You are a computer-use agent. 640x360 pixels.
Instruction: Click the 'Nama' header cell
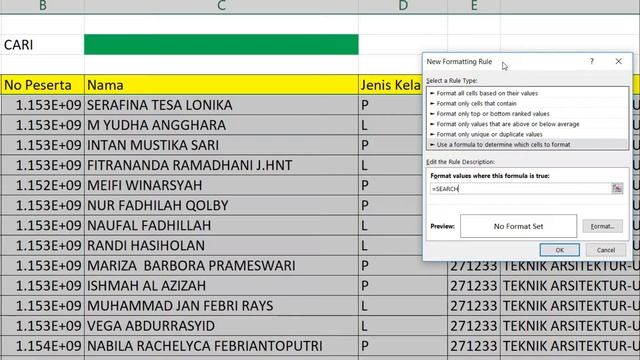[x=221, y=85]
